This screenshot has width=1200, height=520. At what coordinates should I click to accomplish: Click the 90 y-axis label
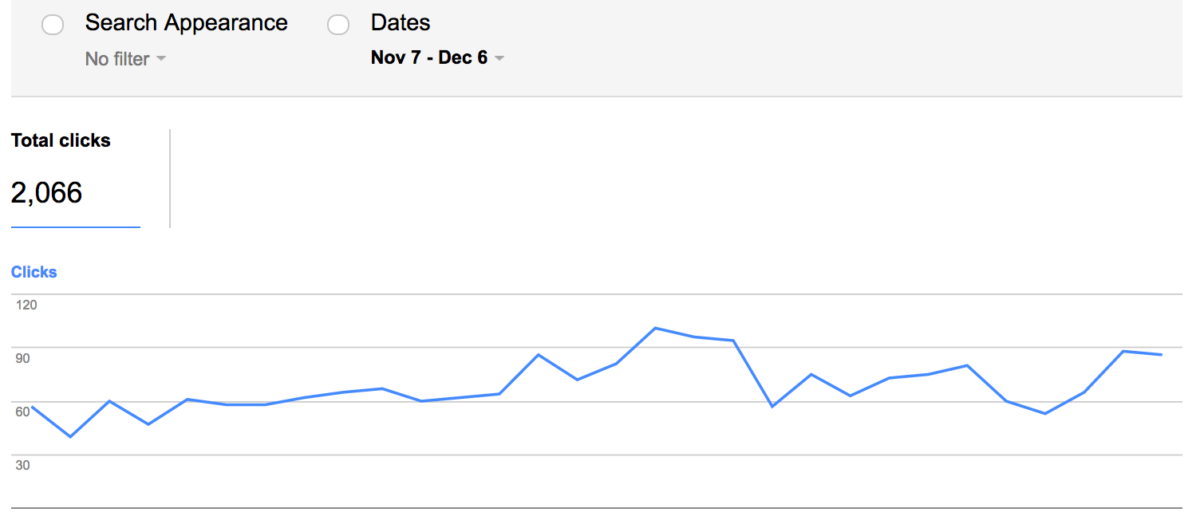pyautogui.click(x=22, y=358)
